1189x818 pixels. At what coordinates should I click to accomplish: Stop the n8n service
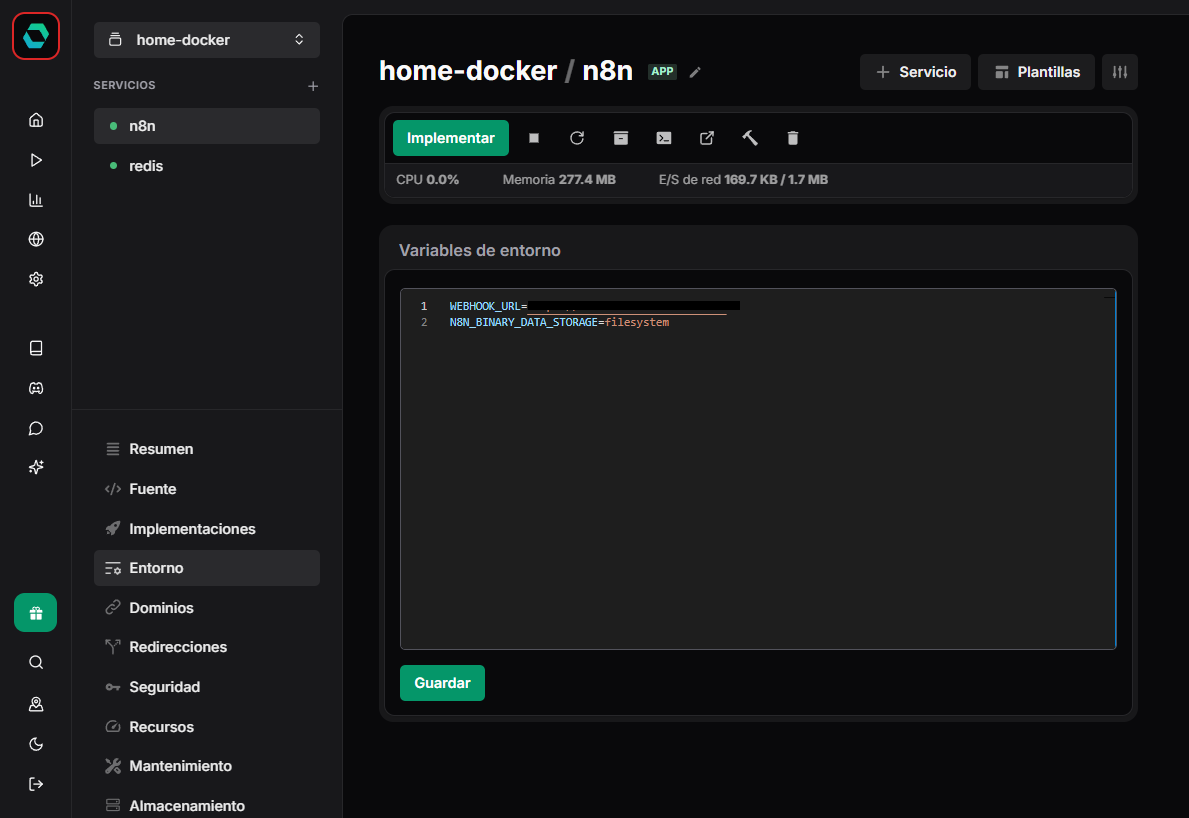[x=534, y=138]
